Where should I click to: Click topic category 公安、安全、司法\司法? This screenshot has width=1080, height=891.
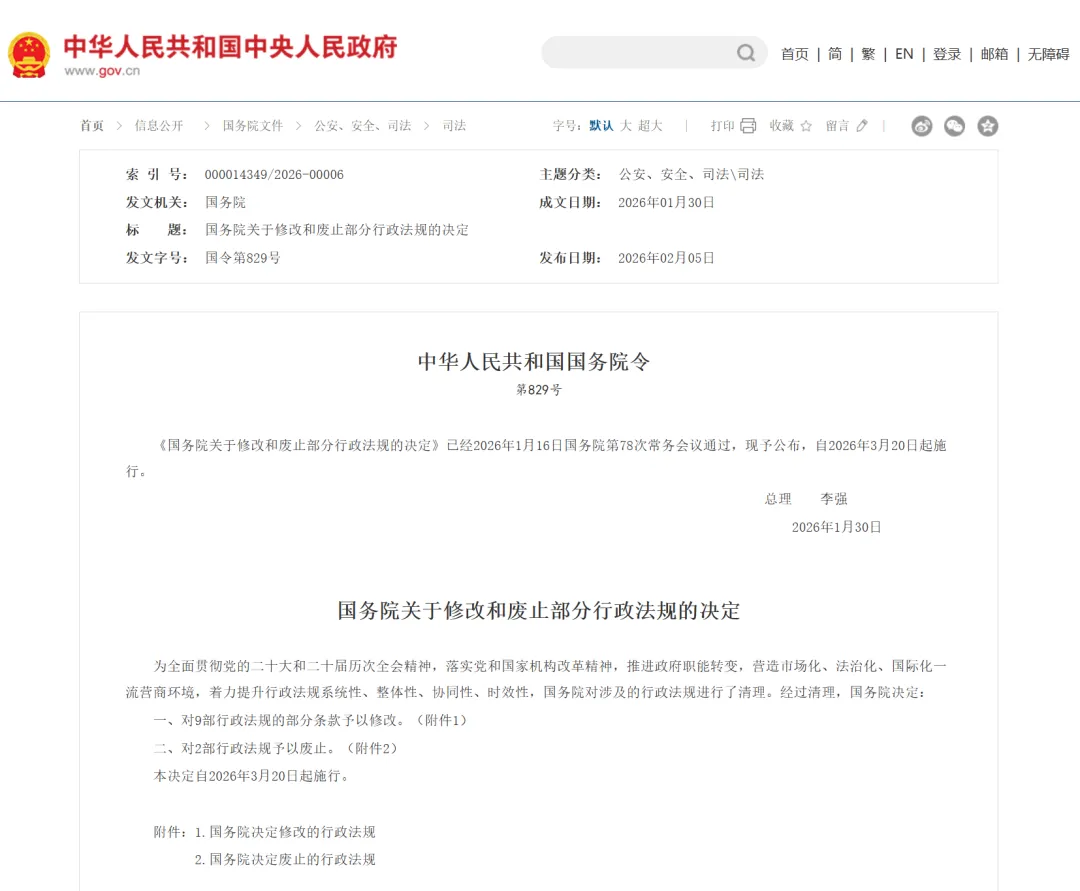[691, 174]
